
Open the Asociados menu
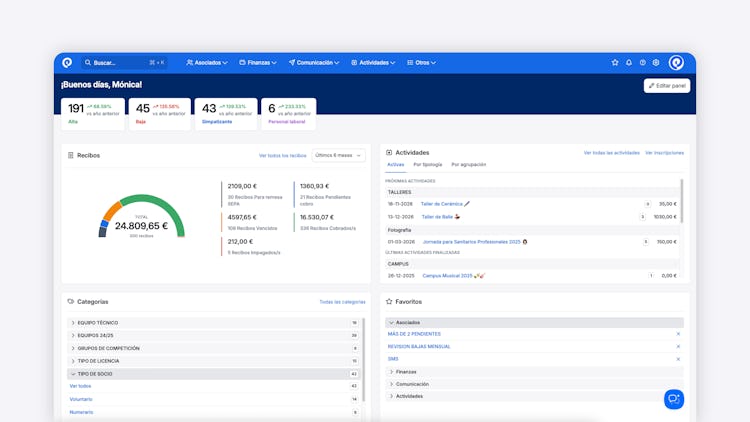(x=207, y=63)
